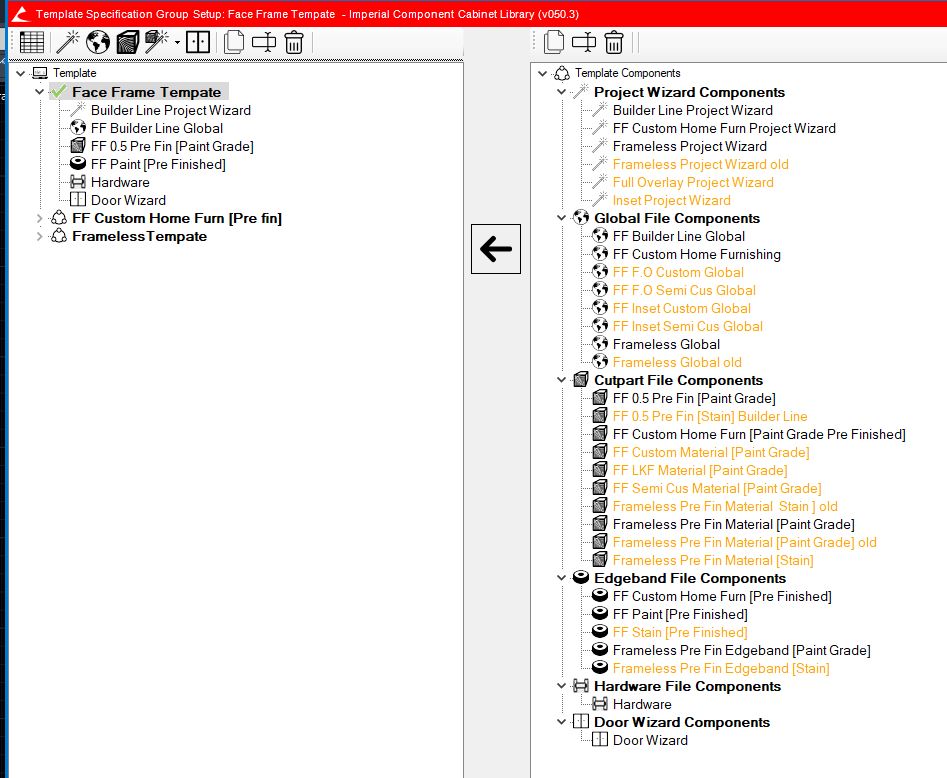This screenshot has width=947, height=778.
Task: Click the door wizard toolbar icon
Action: 197,42
